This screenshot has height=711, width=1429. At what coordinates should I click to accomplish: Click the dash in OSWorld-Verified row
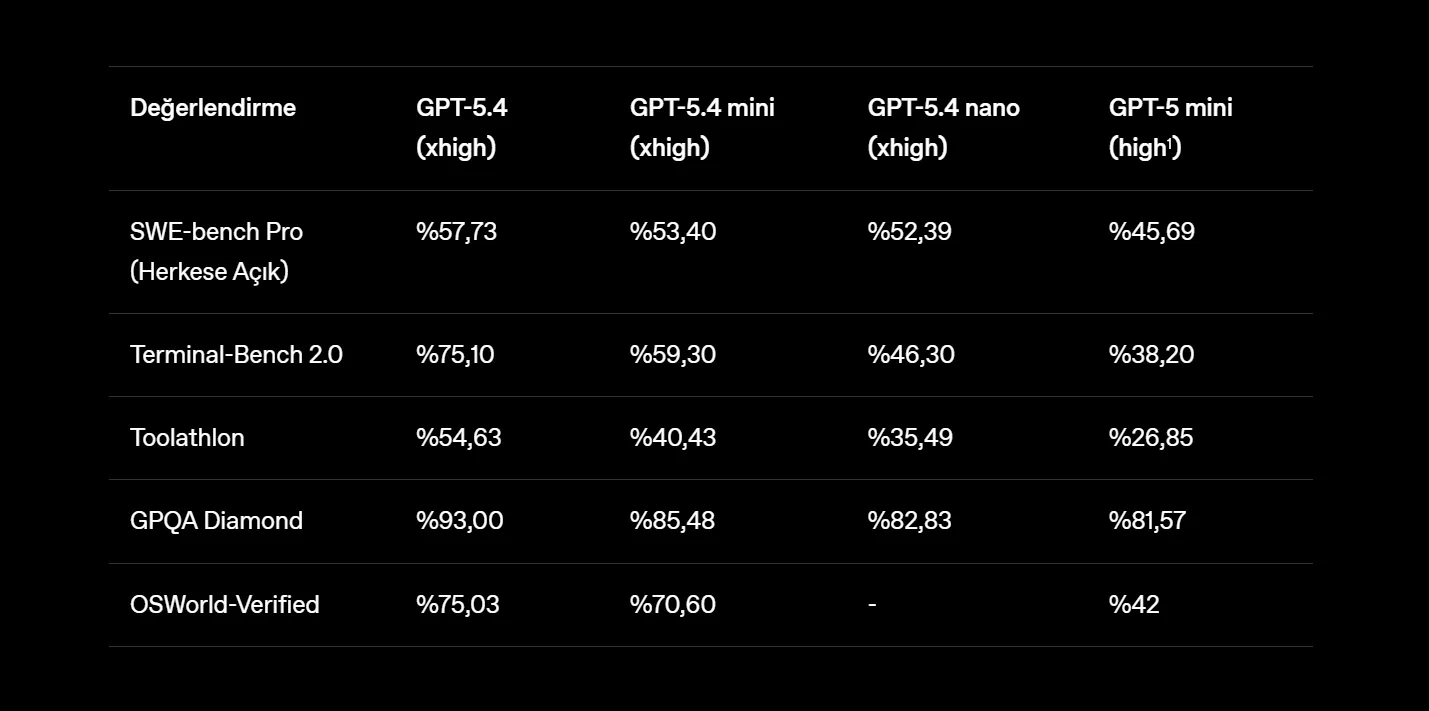(x=872, y=605)
